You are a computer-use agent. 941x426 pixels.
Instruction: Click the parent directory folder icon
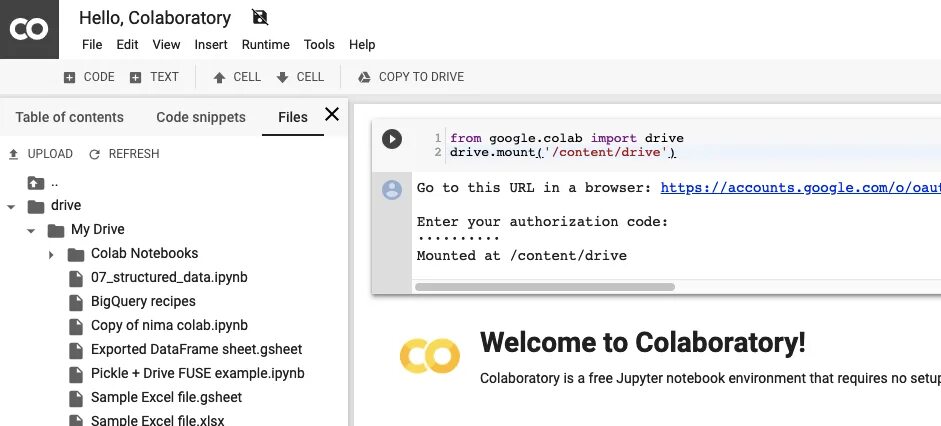pyautogui.click(x=36, y=183)
